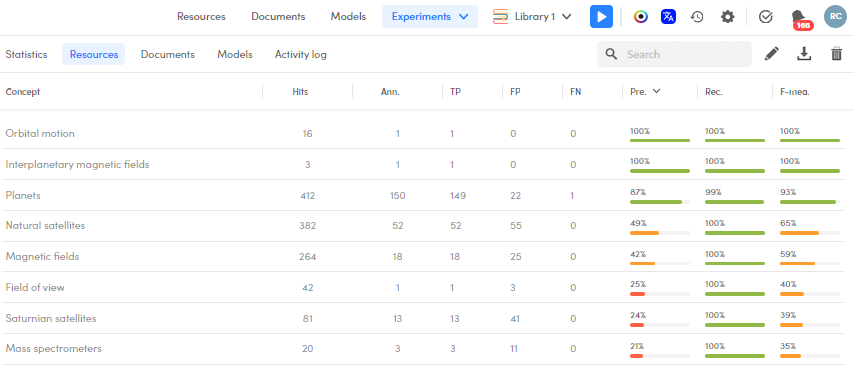Click the Planets Ann. value 150
Image resolution: width=854 pixels, height=368 pixels.
tap(398, 195)
